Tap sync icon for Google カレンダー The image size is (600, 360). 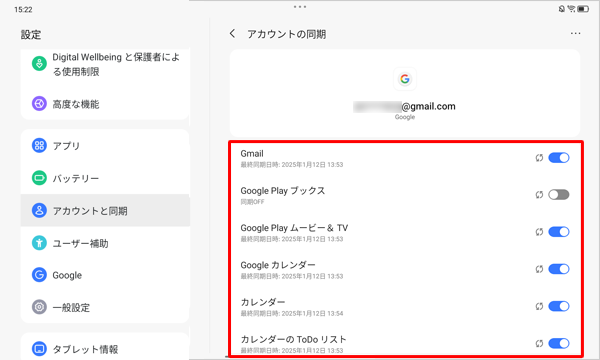click(x=539, y=269)
